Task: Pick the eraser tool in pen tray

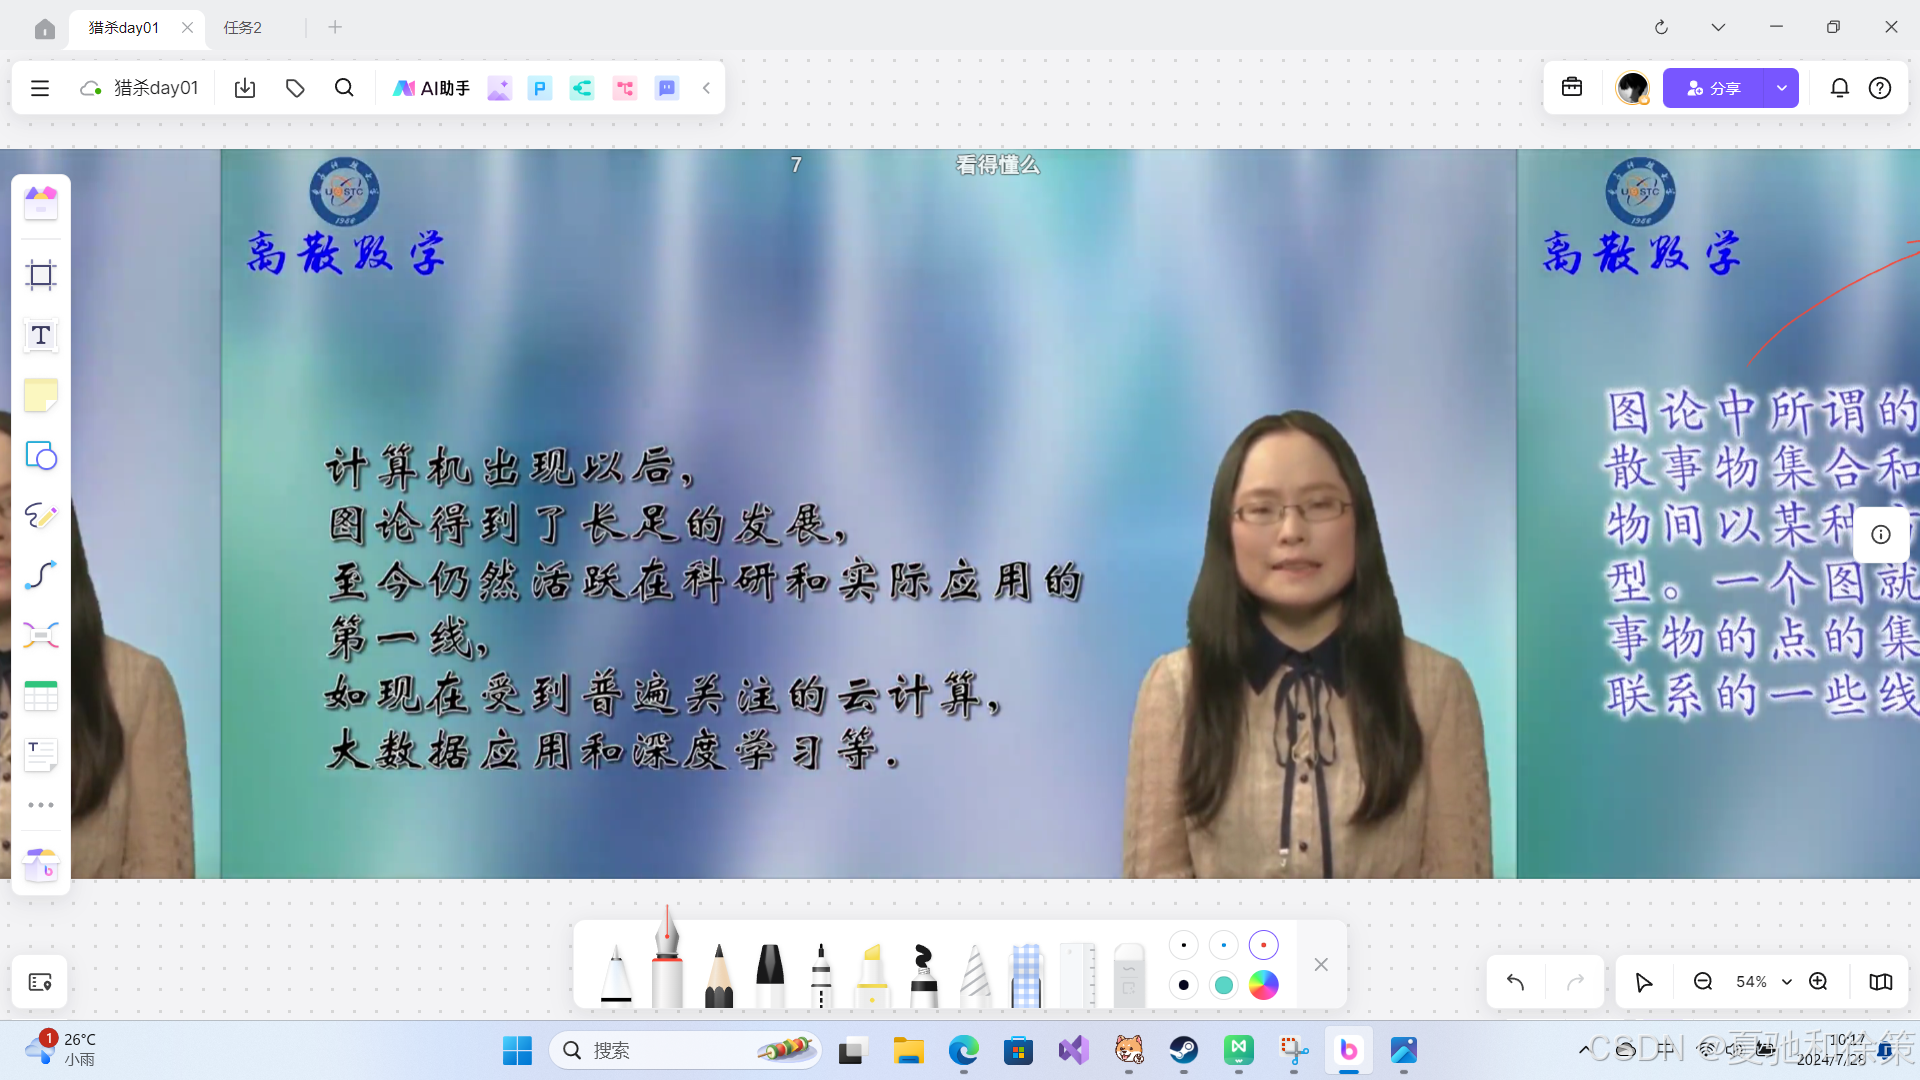Action: [x=1128, y=975]
